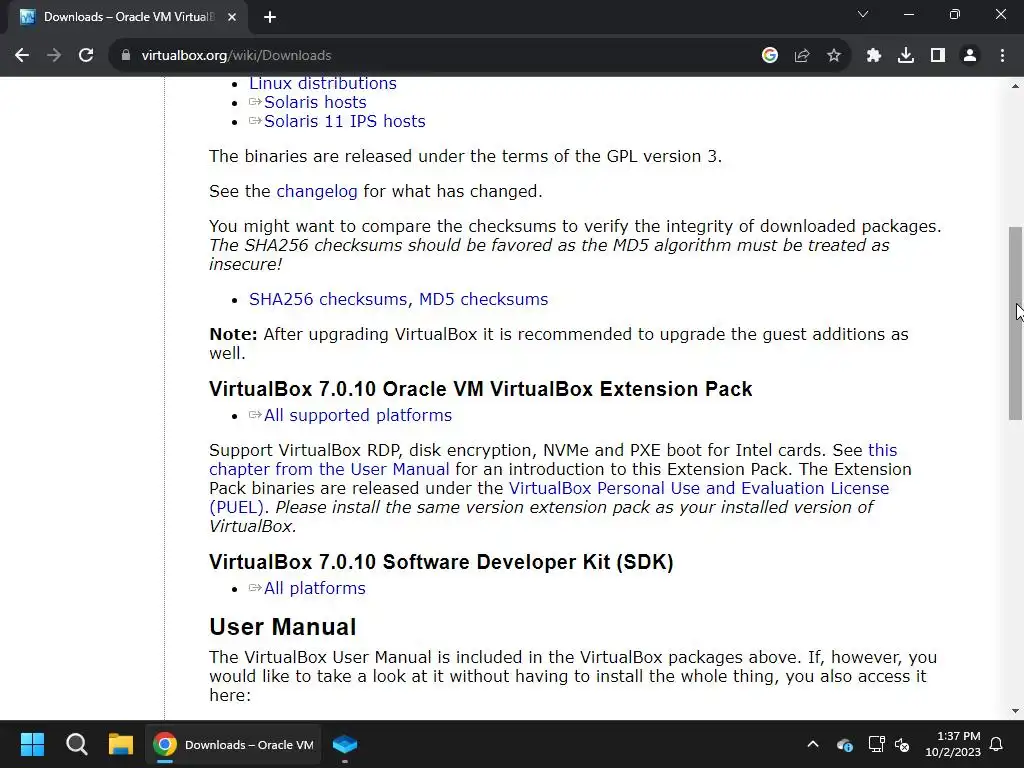Open the changelog link
Image resolution: width=1024 pixels, height=768 pixels.
317,191
